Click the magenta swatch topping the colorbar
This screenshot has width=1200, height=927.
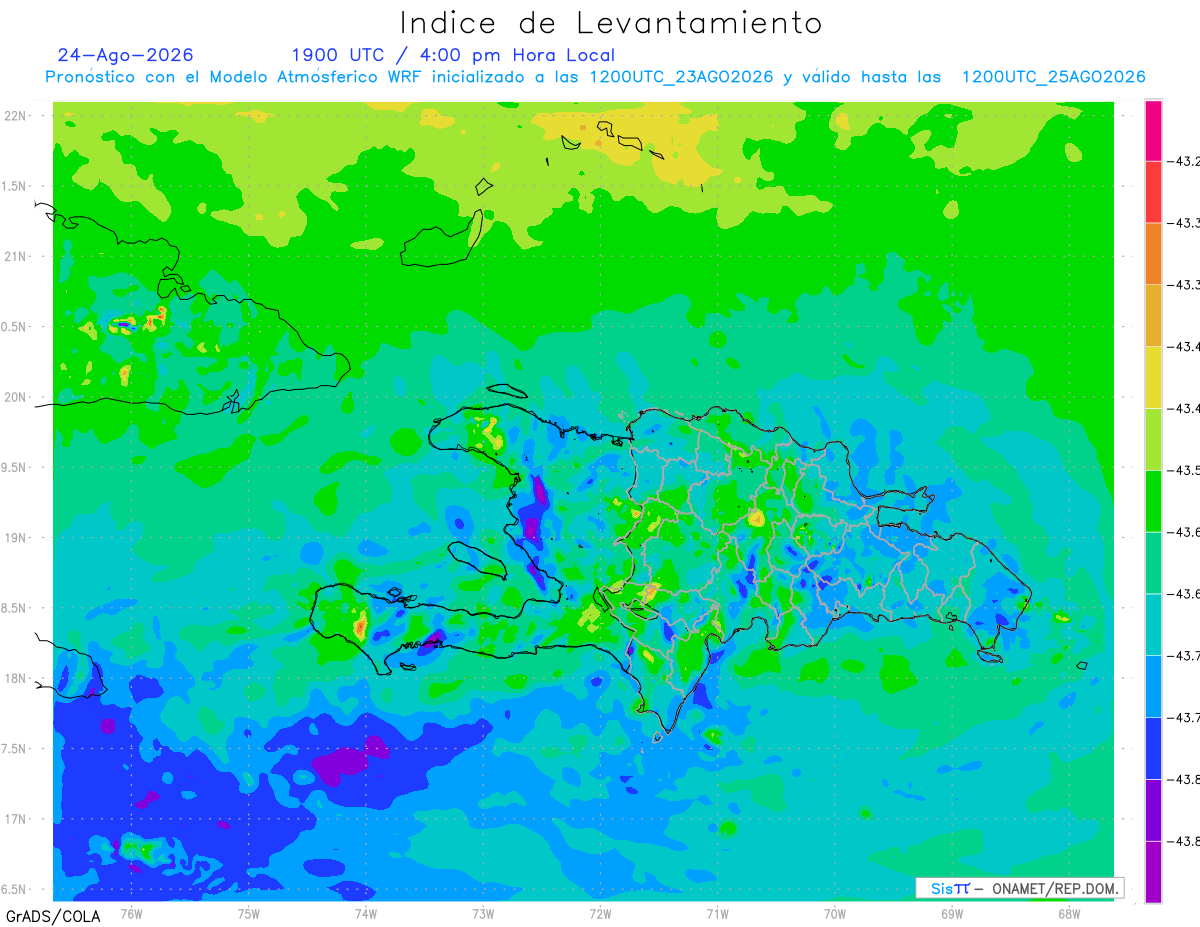click(x=1153, y=130)
